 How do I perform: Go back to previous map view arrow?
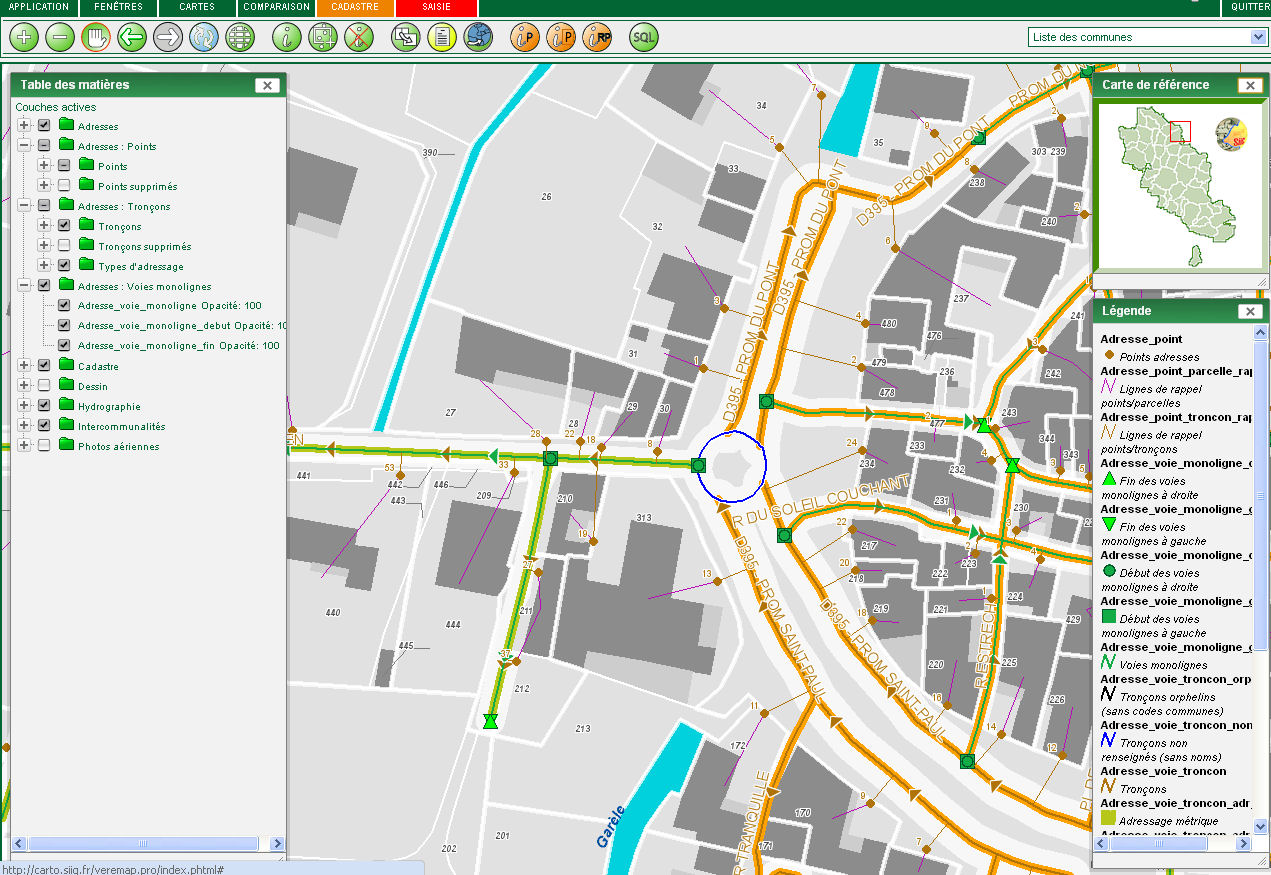tap(132, 39)
